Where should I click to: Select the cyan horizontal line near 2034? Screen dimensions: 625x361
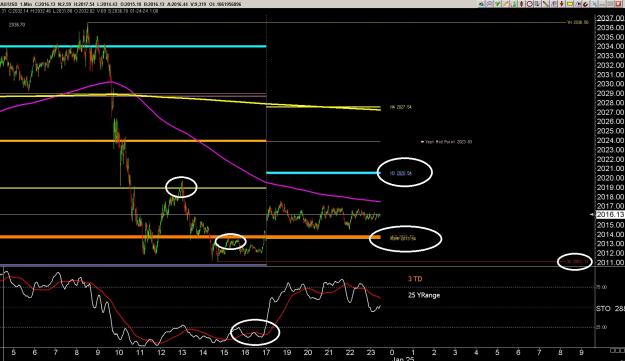coord(133,47)
